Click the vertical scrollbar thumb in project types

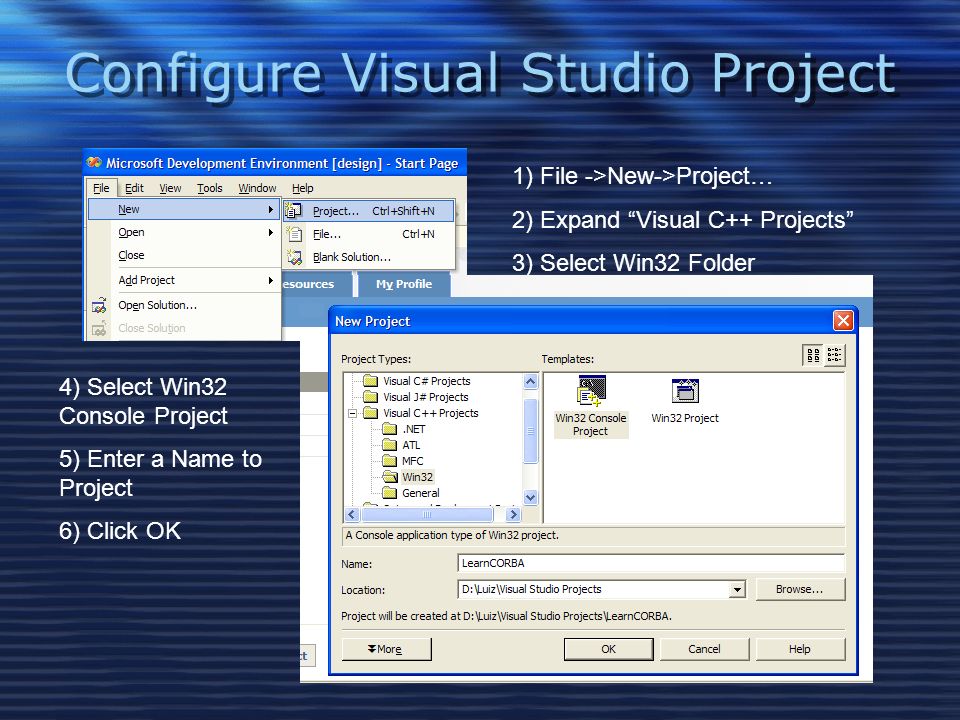pyautogui.click(x=531, y=431)
